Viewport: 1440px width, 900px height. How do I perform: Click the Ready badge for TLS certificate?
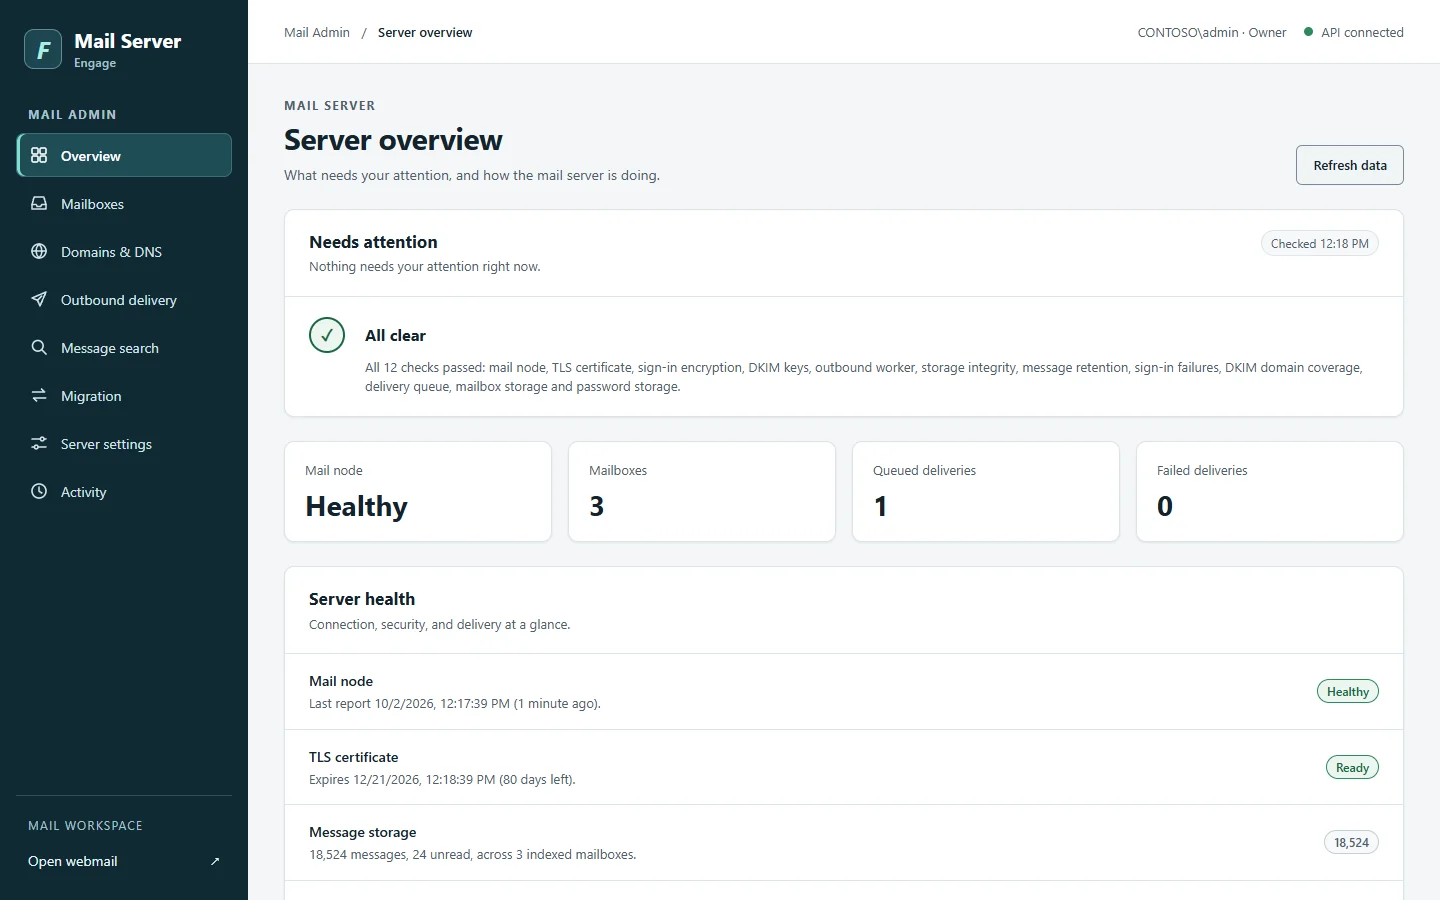point(1352,767)
